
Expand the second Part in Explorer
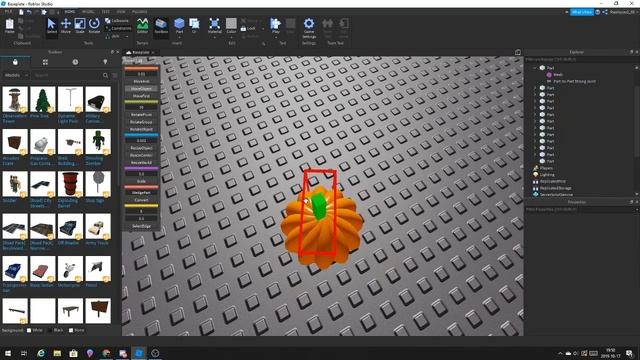pyautogui.click(x=535, y=88)
